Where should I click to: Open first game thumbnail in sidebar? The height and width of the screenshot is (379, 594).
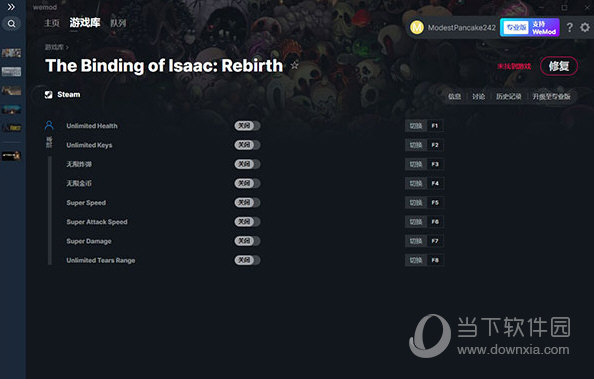(11, 53)
